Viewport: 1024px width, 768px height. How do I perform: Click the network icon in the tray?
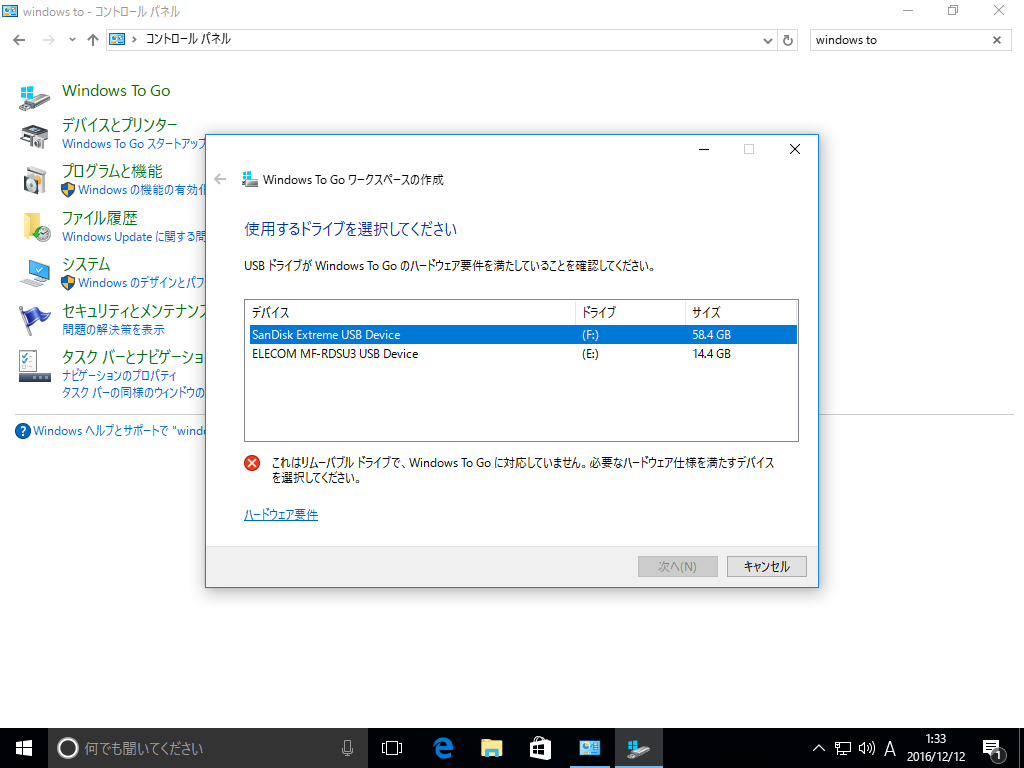click(x=842, y=748)
